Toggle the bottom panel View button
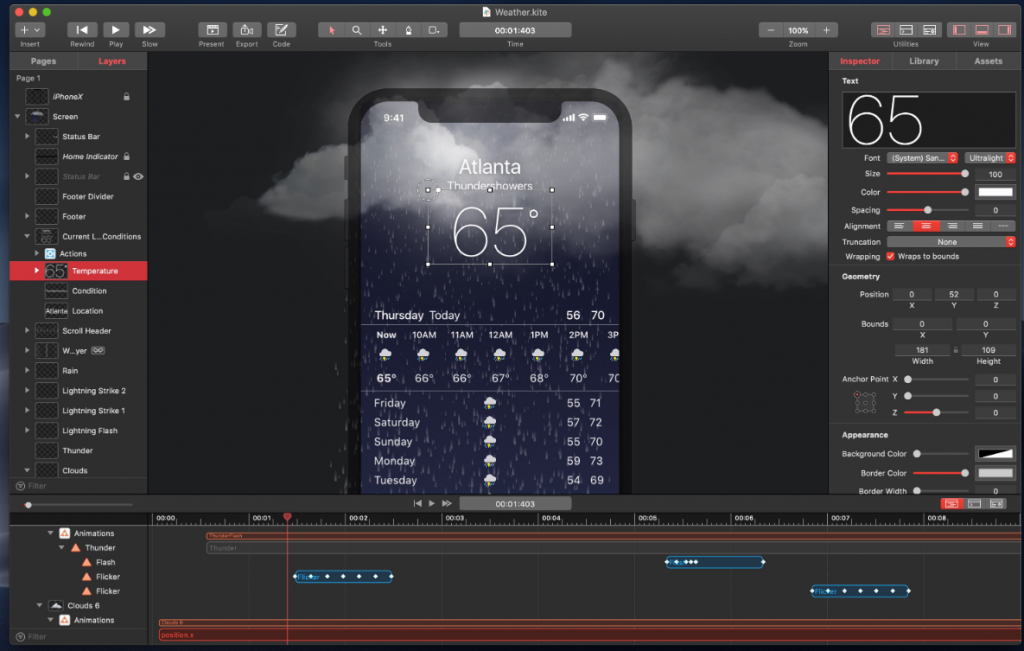Screen dimensions: 1024x651 pos(982,30)
